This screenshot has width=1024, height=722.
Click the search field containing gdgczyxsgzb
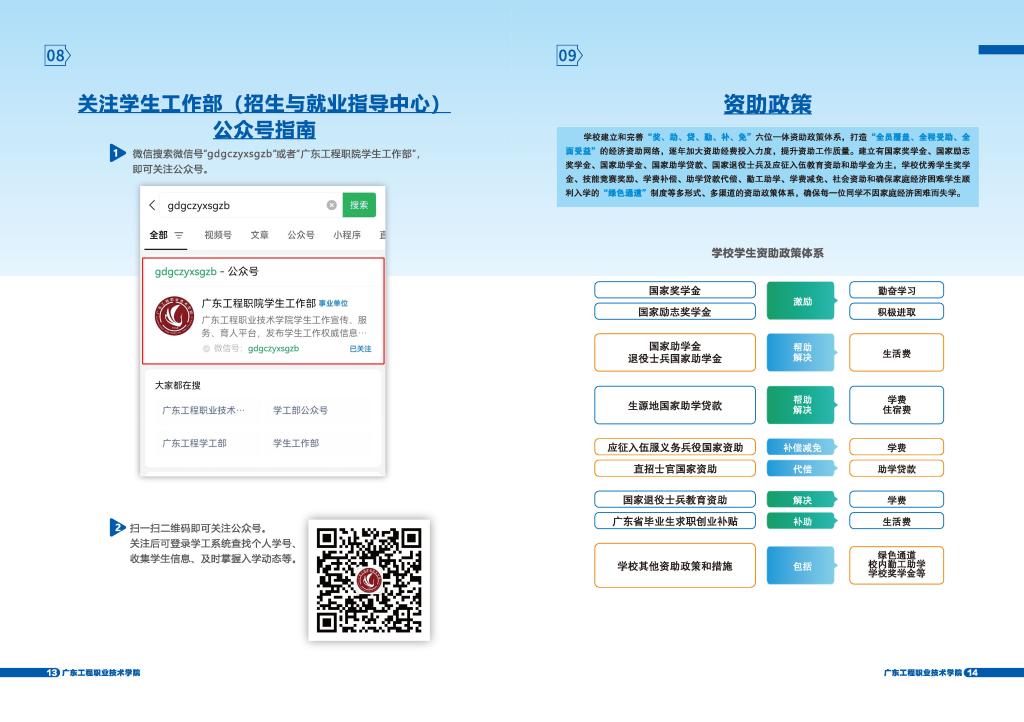pos(240,205)
